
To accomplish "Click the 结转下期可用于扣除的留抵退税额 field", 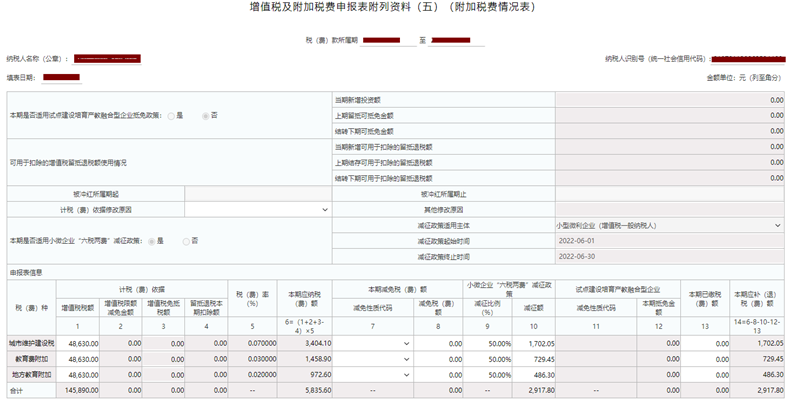I will (670, 178).
